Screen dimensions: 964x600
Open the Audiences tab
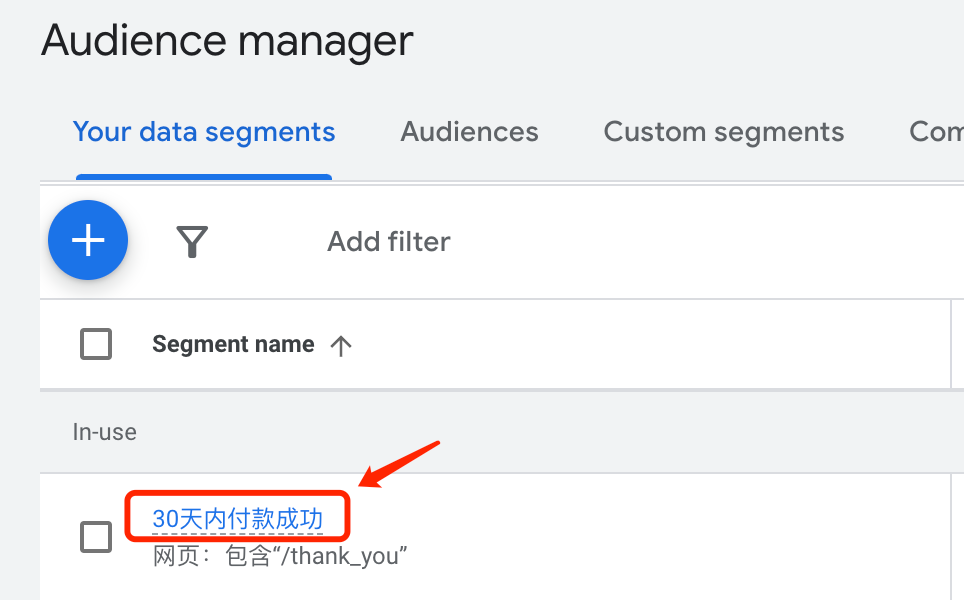(469, 132)
